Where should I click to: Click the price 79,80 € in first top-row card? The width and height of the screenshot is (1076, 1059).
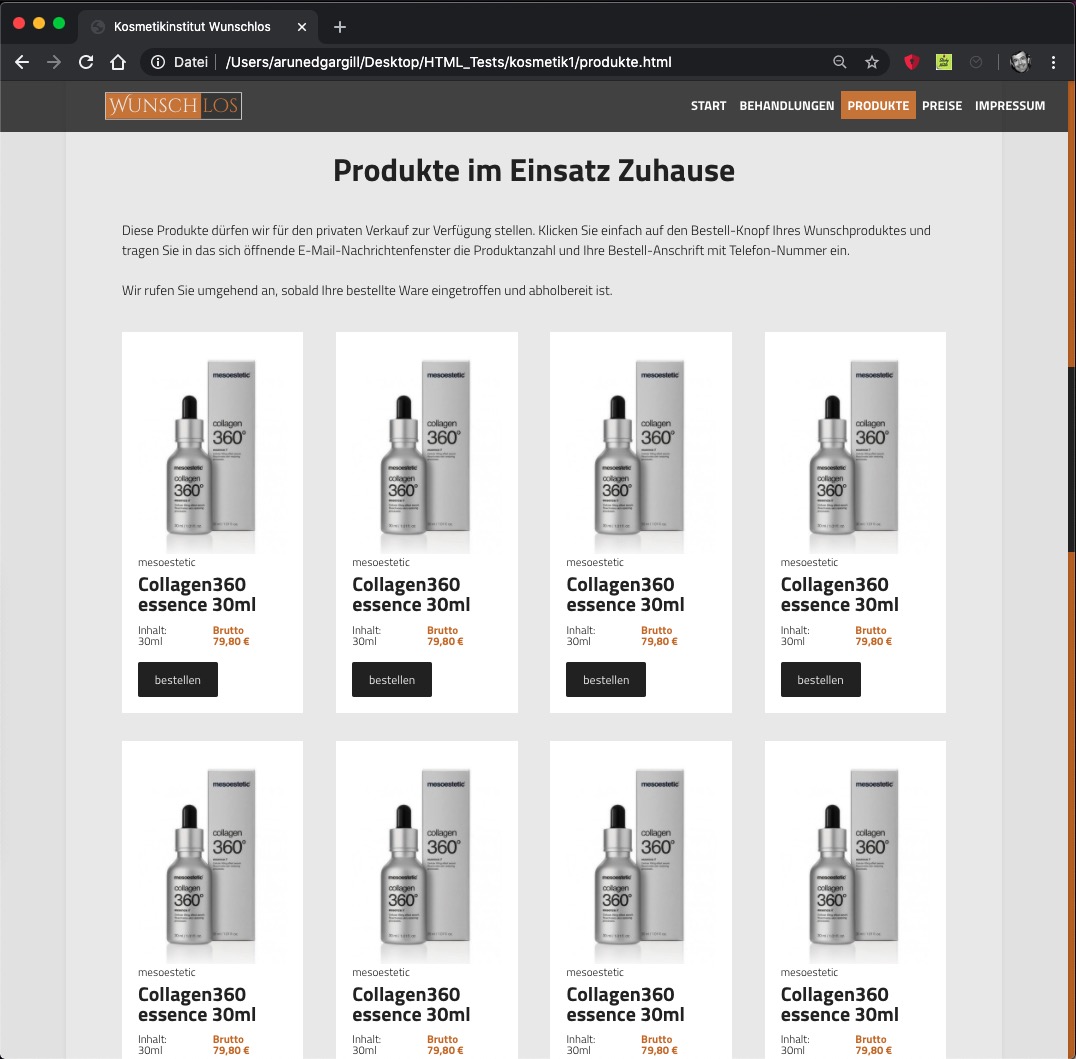[231, 642]
